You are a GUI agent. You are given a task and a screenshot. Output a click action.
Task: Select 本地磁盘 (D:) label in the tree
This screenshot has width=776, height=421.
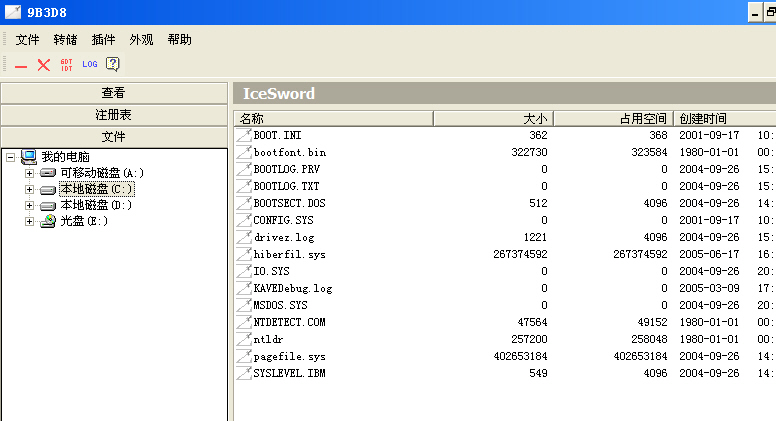click(x=96, y=205)
